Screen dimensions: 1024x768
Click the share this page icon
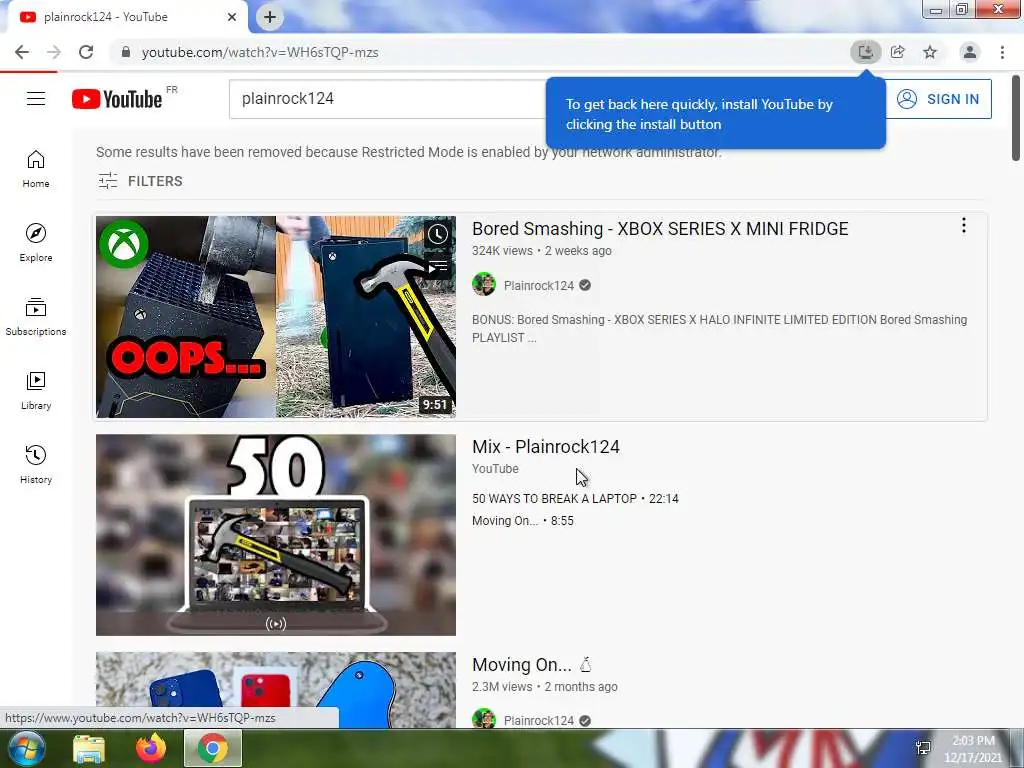point(898,52)
